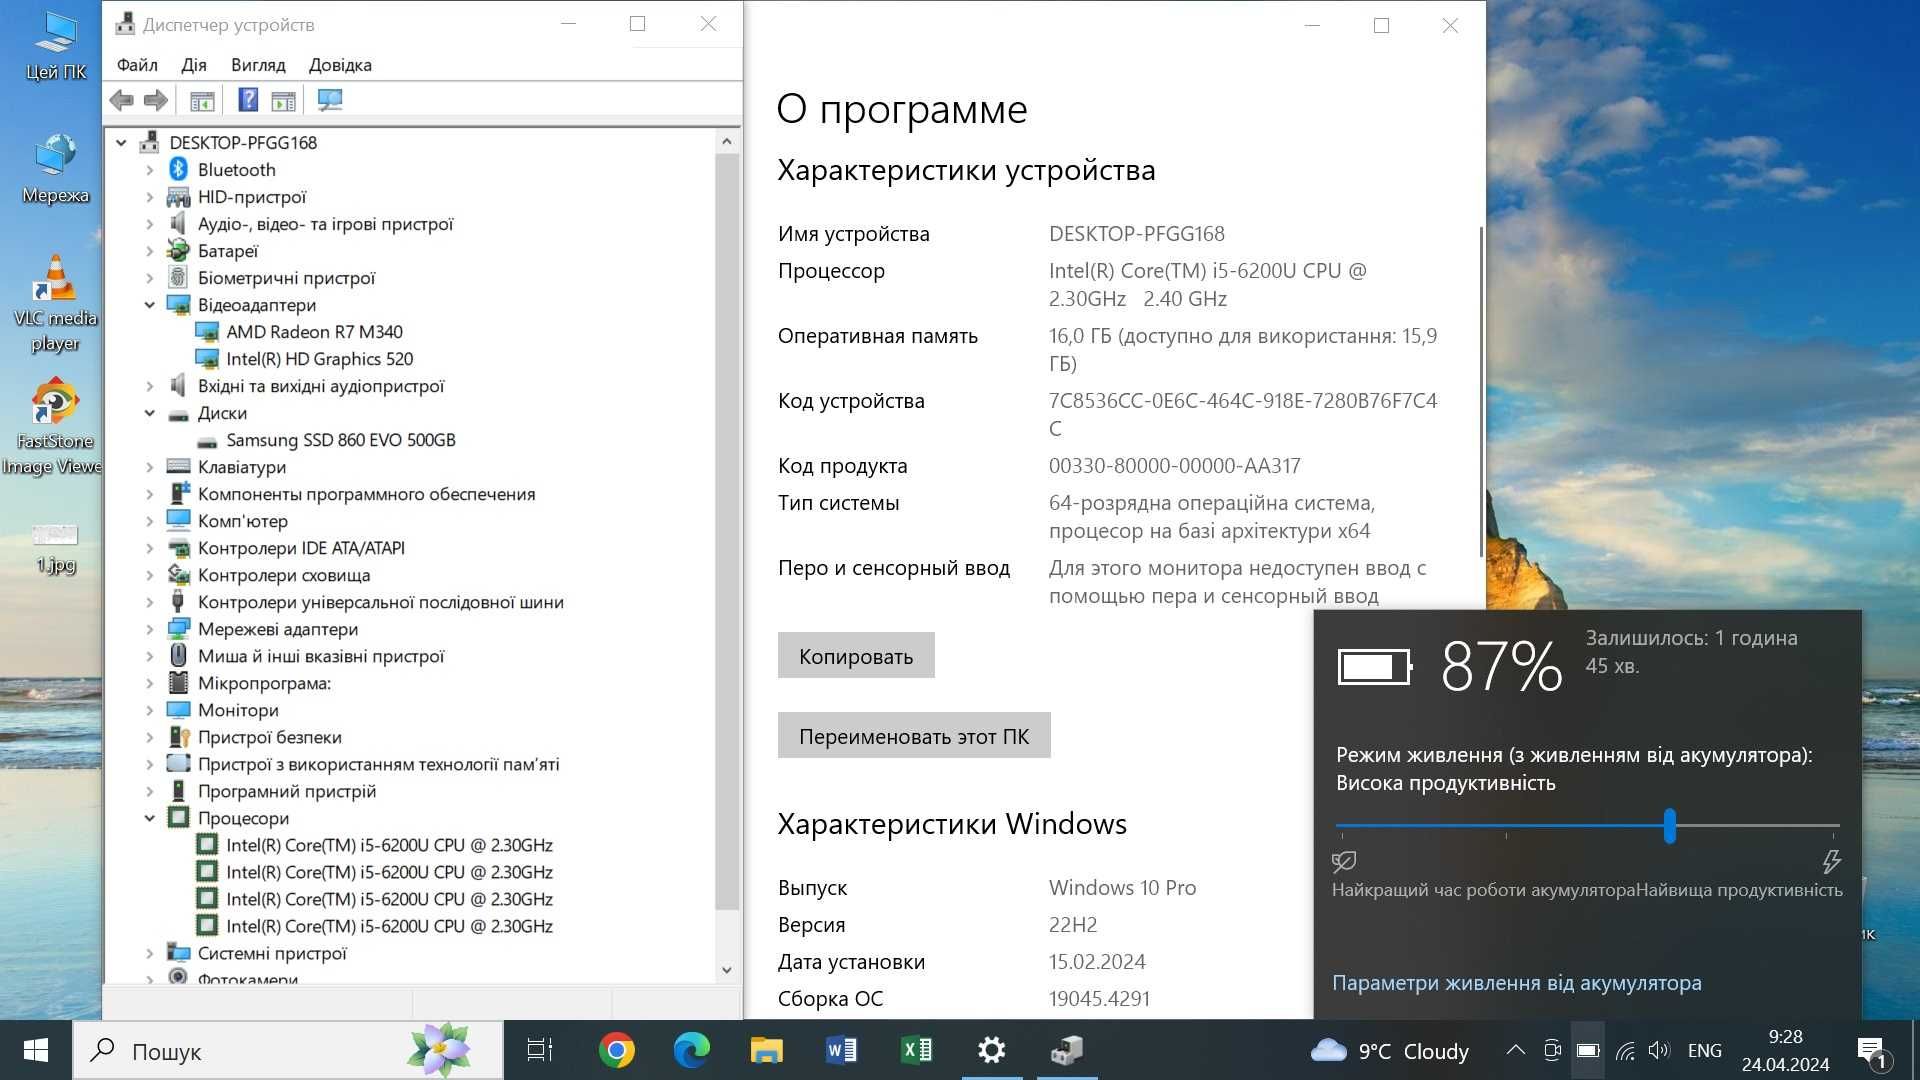
Task: Click the battery icon in system tray
Action: coord(1588,1051)
